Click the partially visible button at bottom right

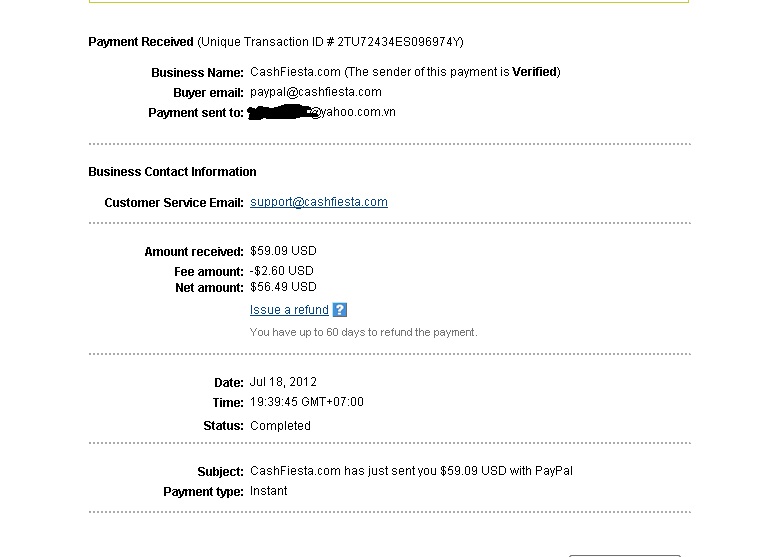coord(624,553)
